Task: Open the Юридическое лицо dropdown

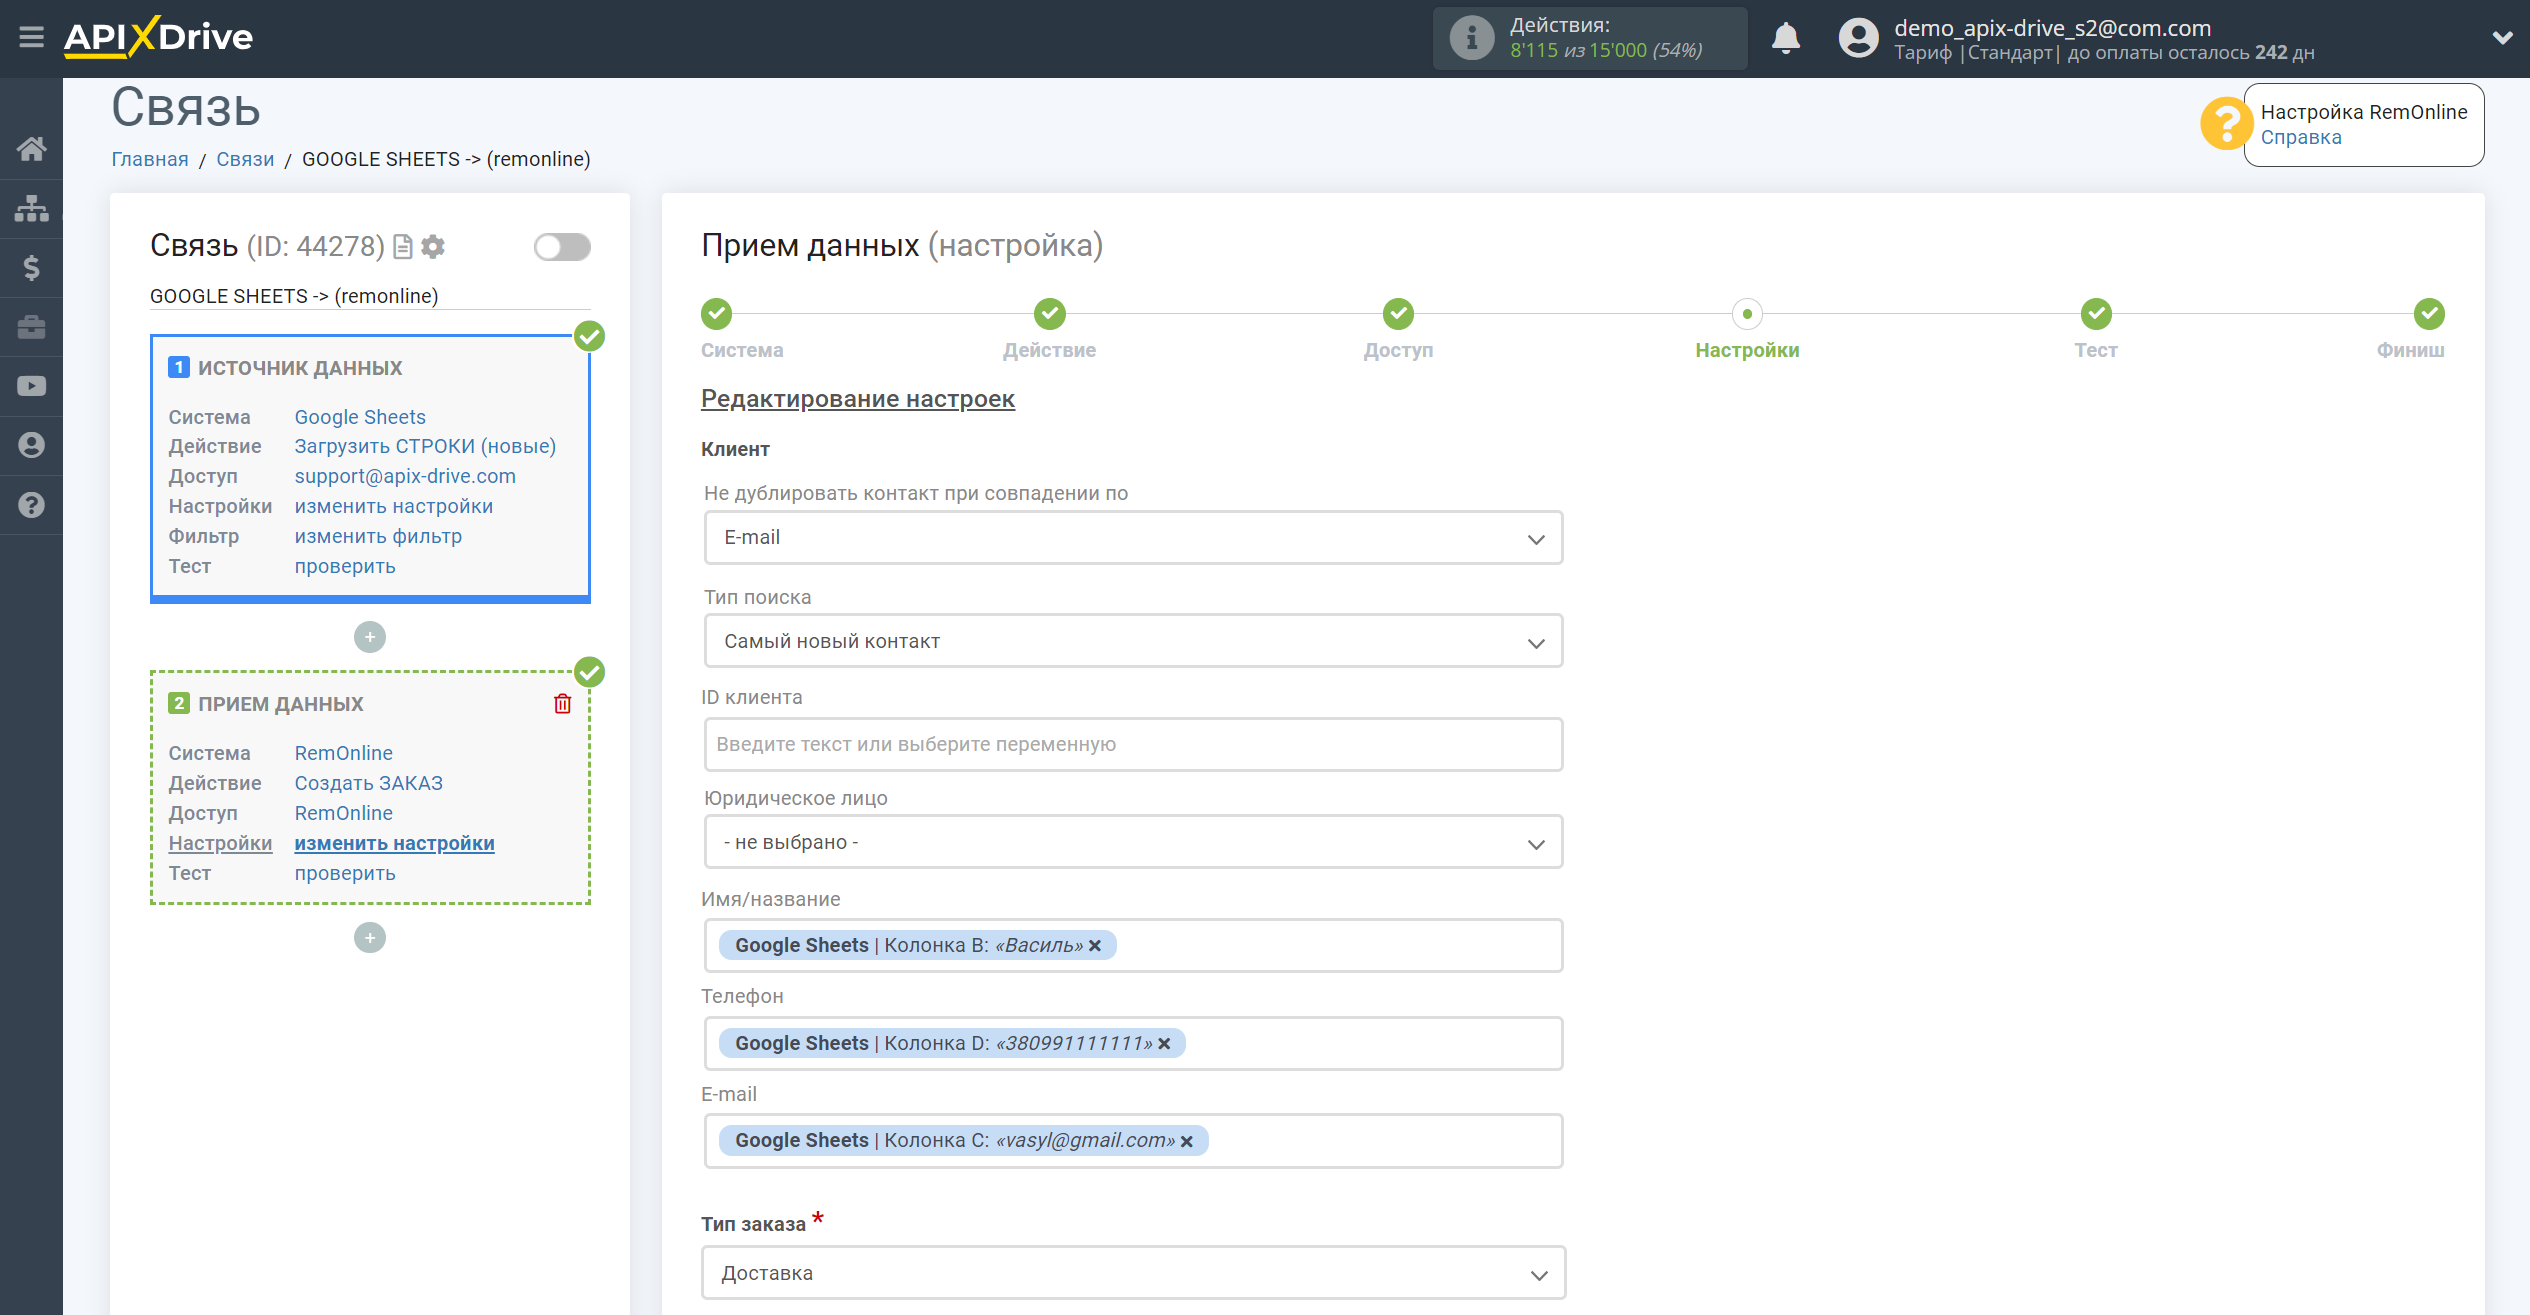Action: pyautogui.click(x=1133, y=842)
